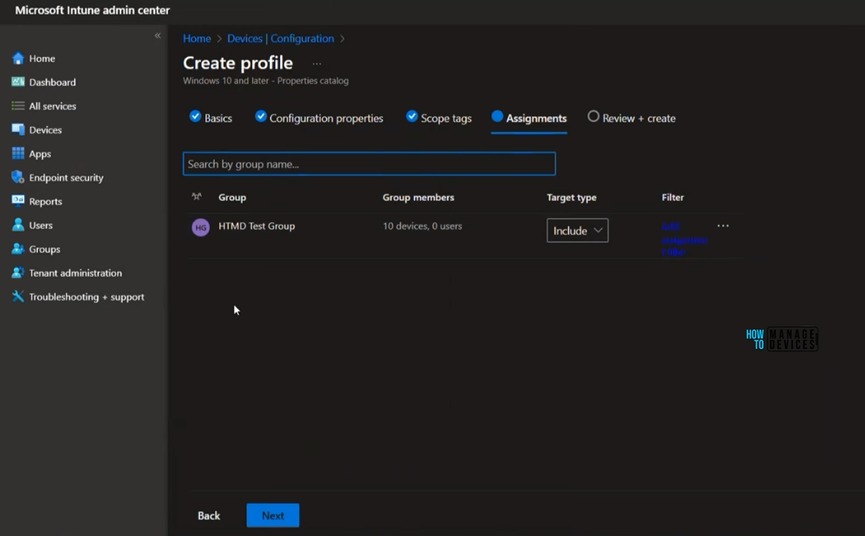Click the Microsoft Intune admin center title
This screenshot has height=536, width=865.
coord(92,10)
